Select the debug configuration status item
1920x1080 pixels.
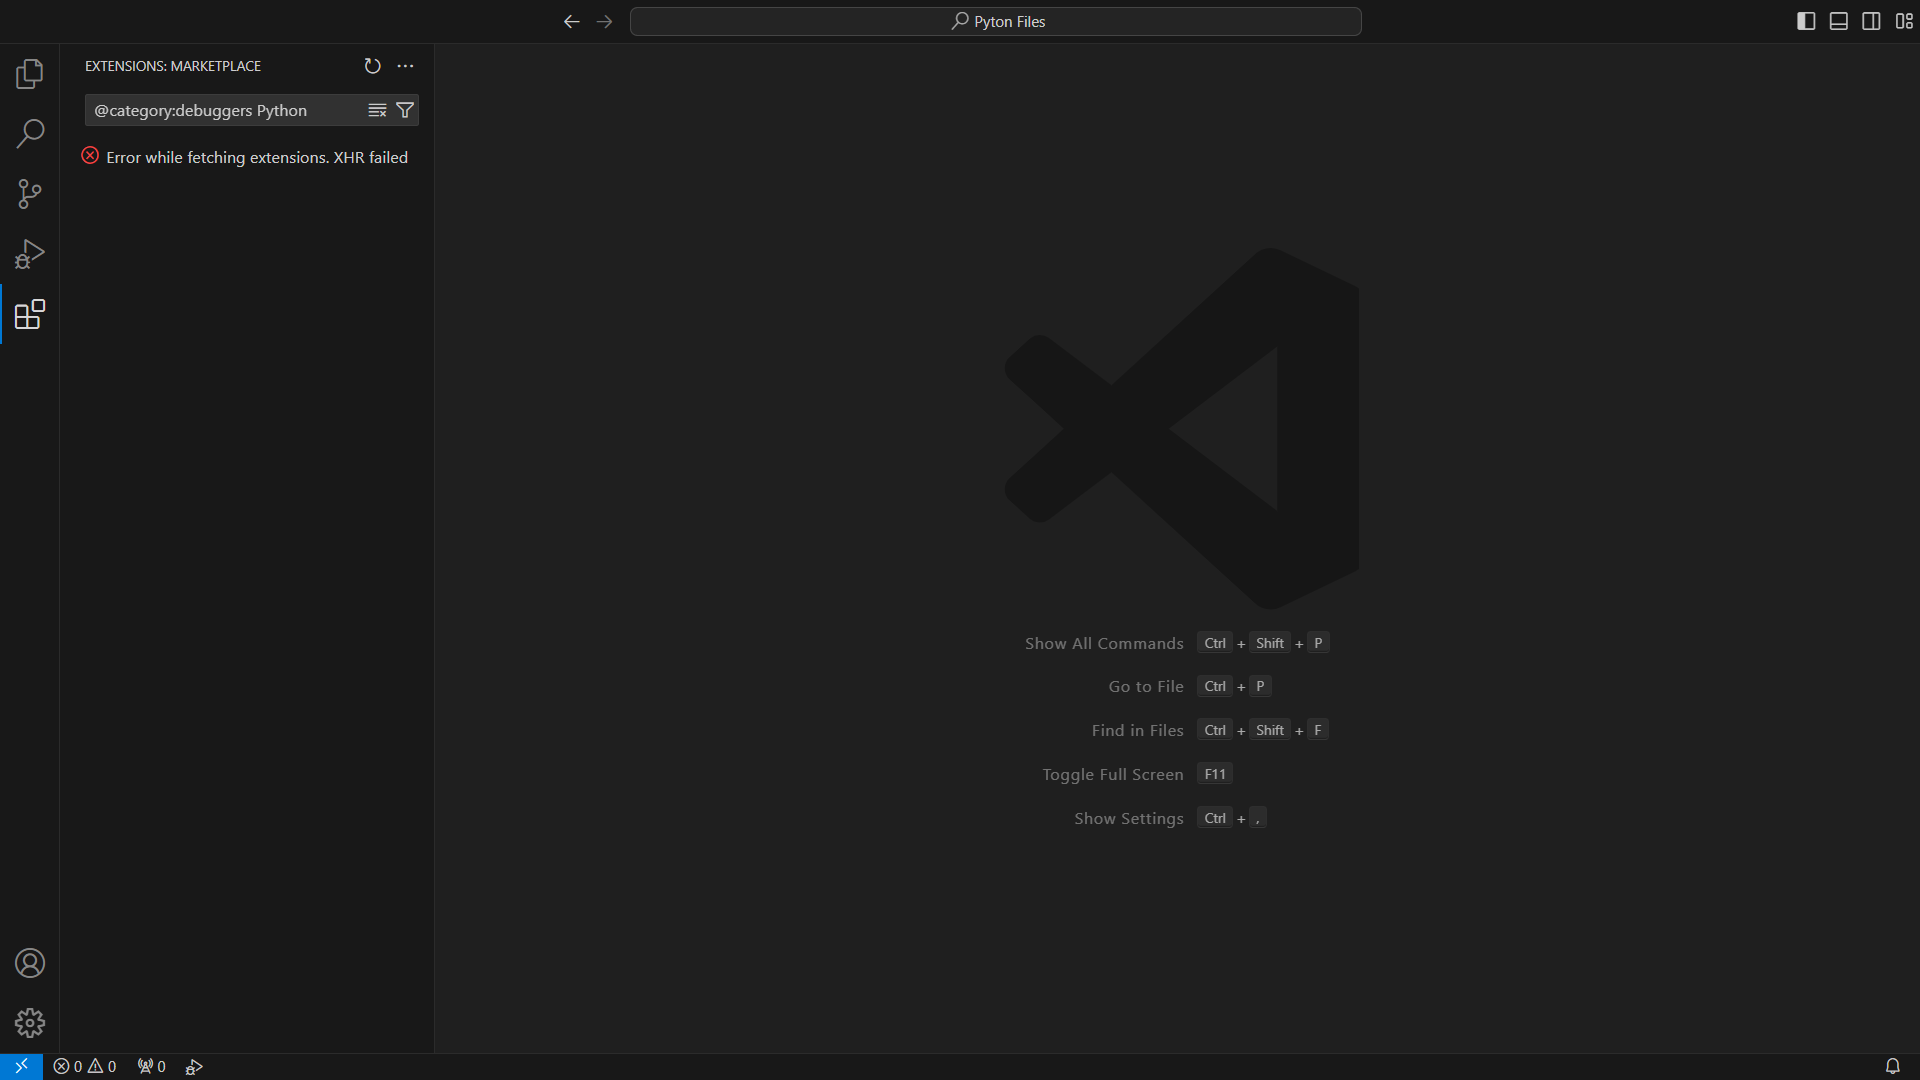[194, 1067]
